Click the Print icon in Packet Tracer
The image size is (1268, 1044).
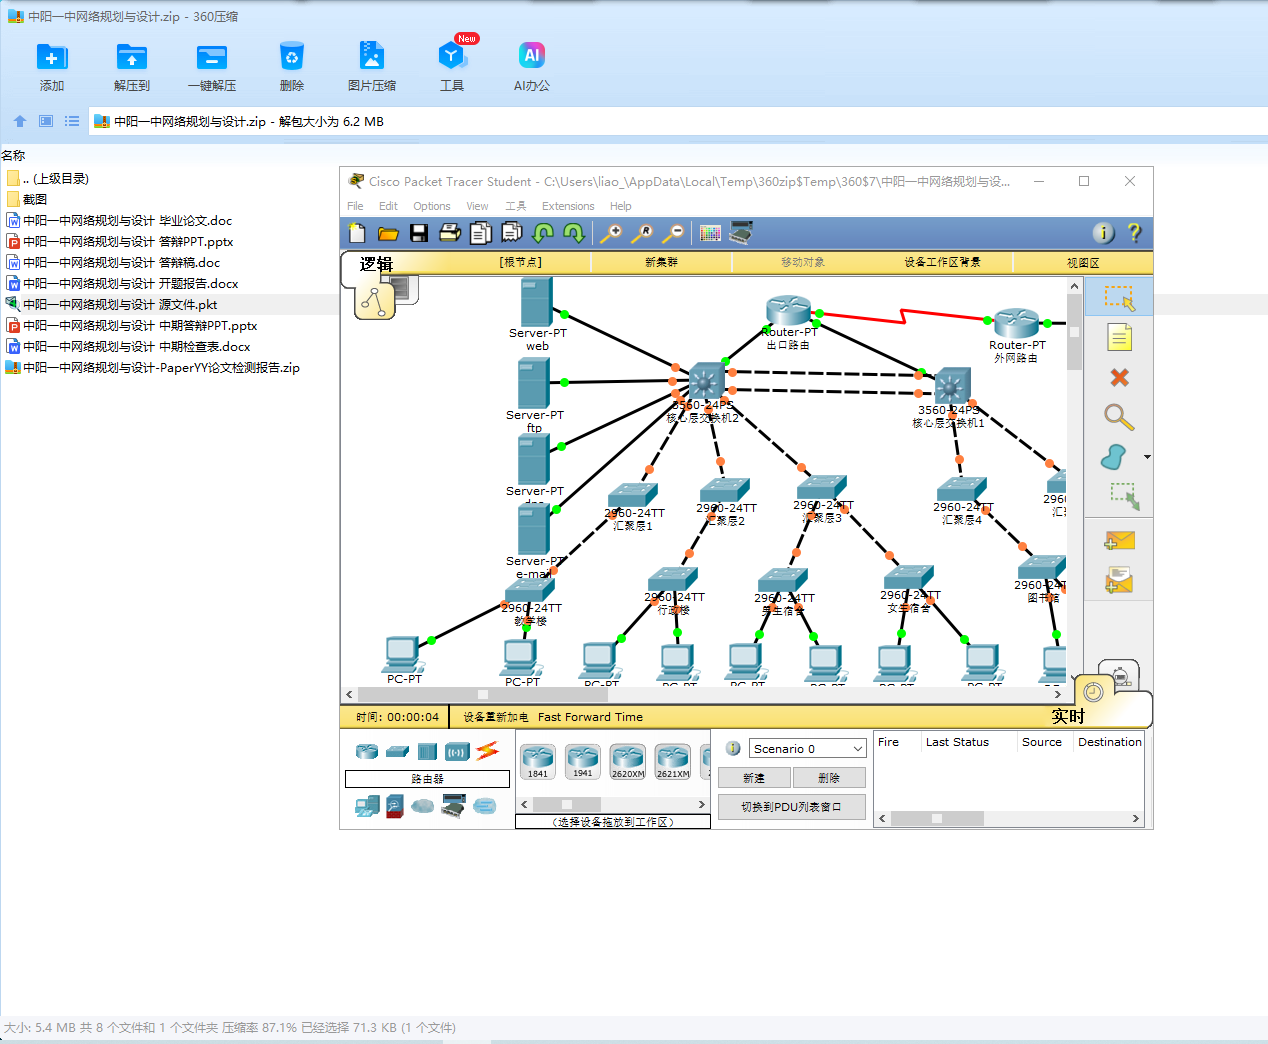[450, 233]
